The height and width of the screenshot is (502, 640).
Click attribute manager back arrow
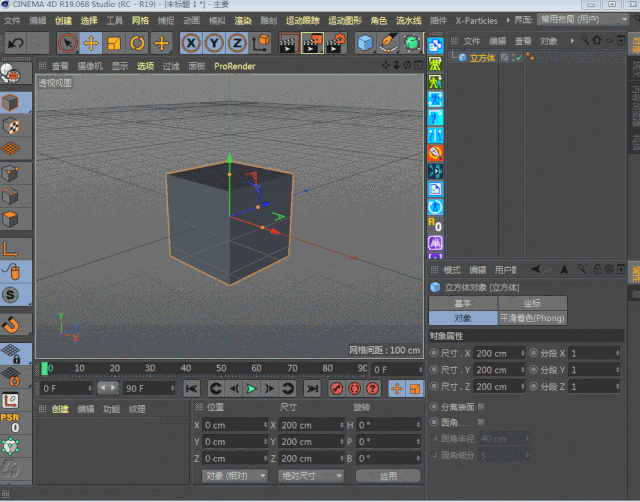[x=536, y=269]
